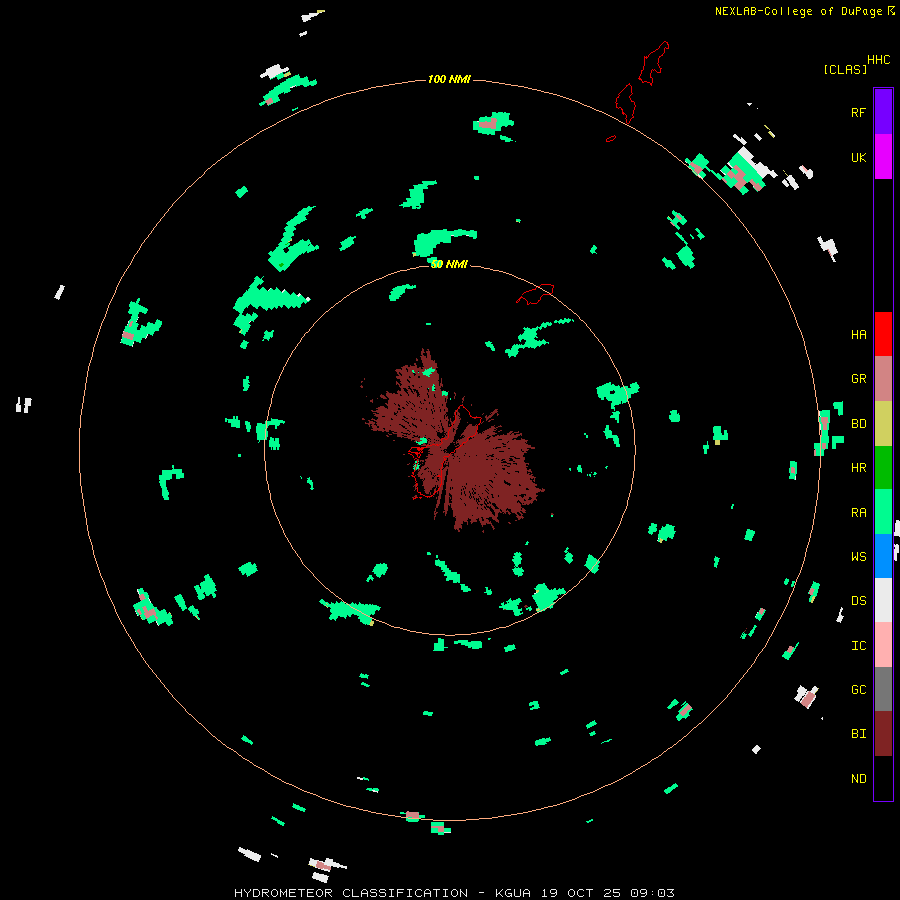Click the UK magenta legend swatch

883,157
